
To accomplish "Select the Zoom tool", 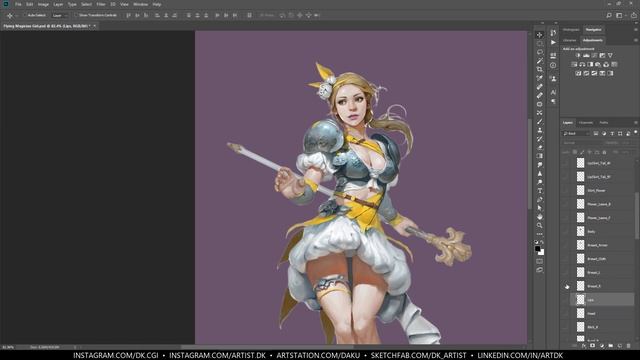I will pos(540,225).
